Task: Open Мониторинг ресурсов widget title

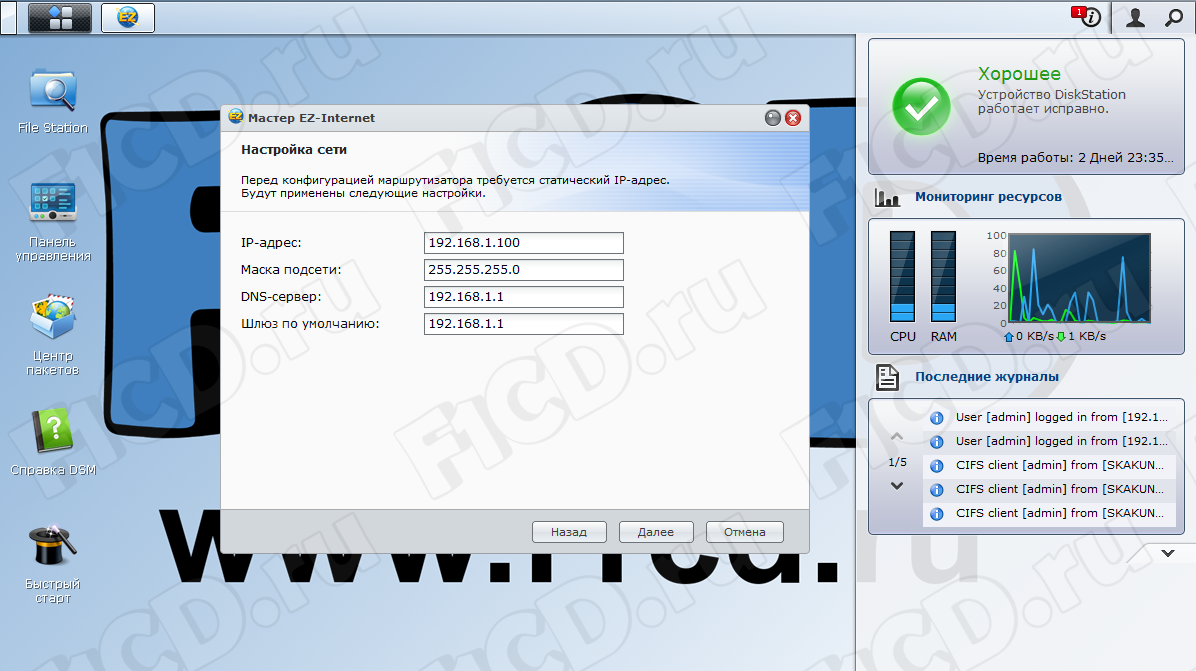Action: click(x=988, y=197)
